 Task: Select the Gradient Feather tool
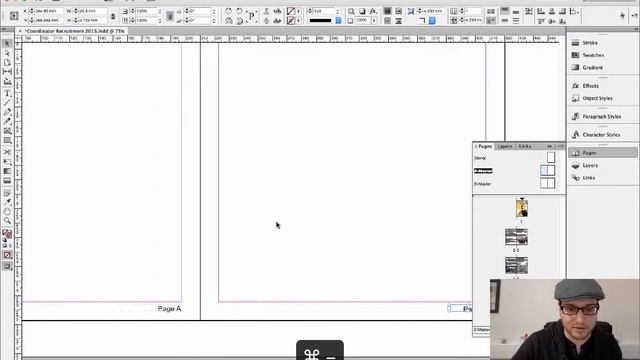7,181
